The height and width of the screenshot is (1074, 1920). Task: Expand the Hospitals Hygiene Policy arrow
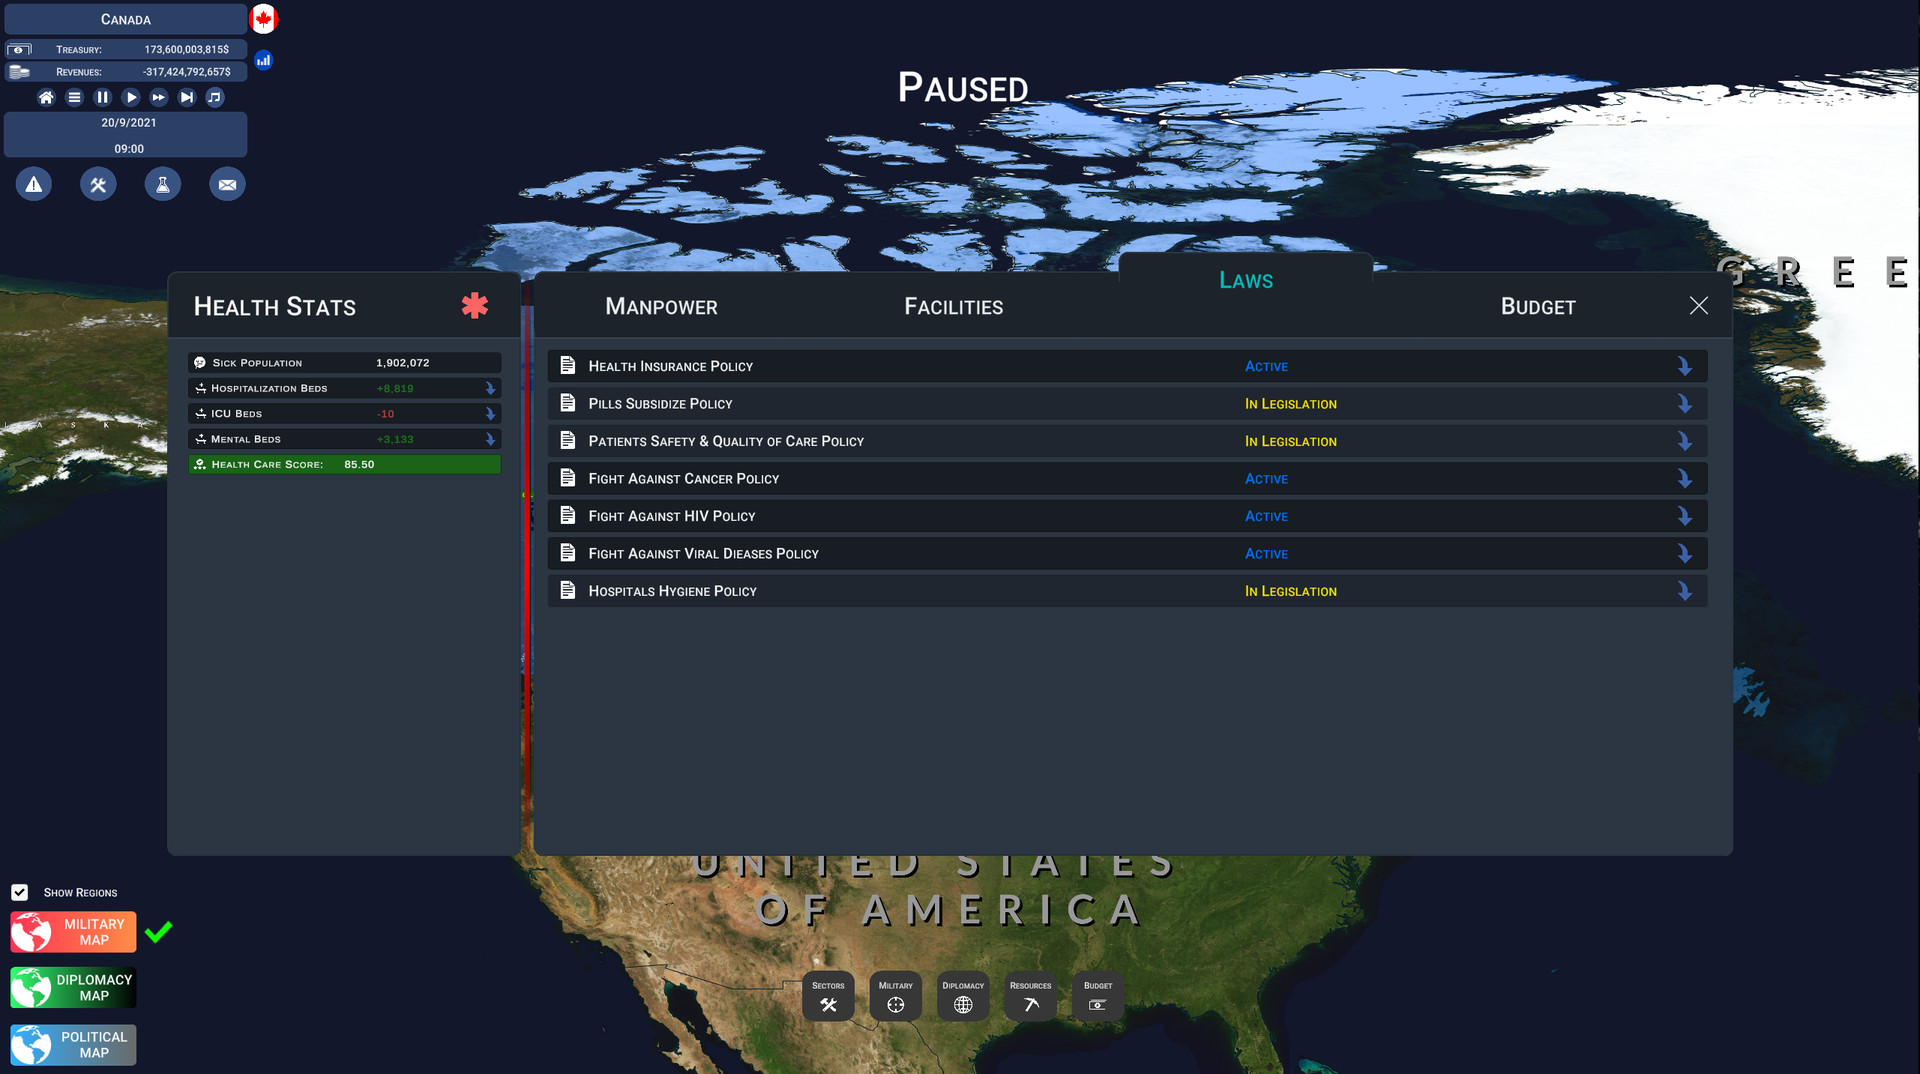[1684, 592]
